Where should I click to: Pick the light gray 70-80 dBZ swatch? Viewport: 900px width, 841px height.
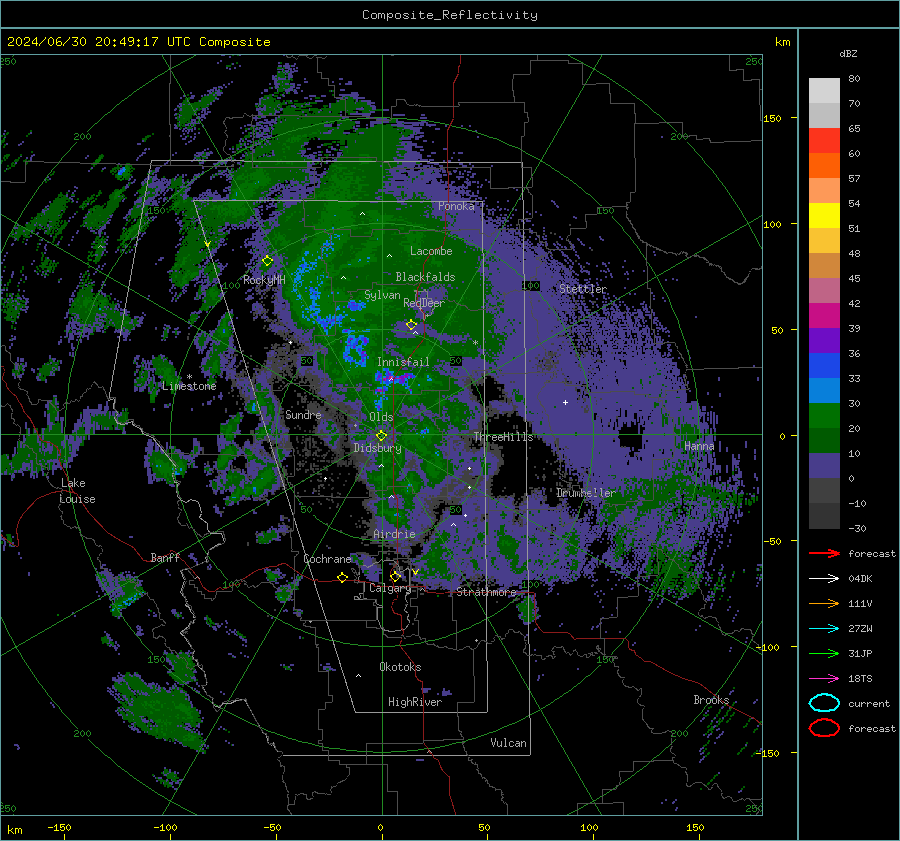824,91
